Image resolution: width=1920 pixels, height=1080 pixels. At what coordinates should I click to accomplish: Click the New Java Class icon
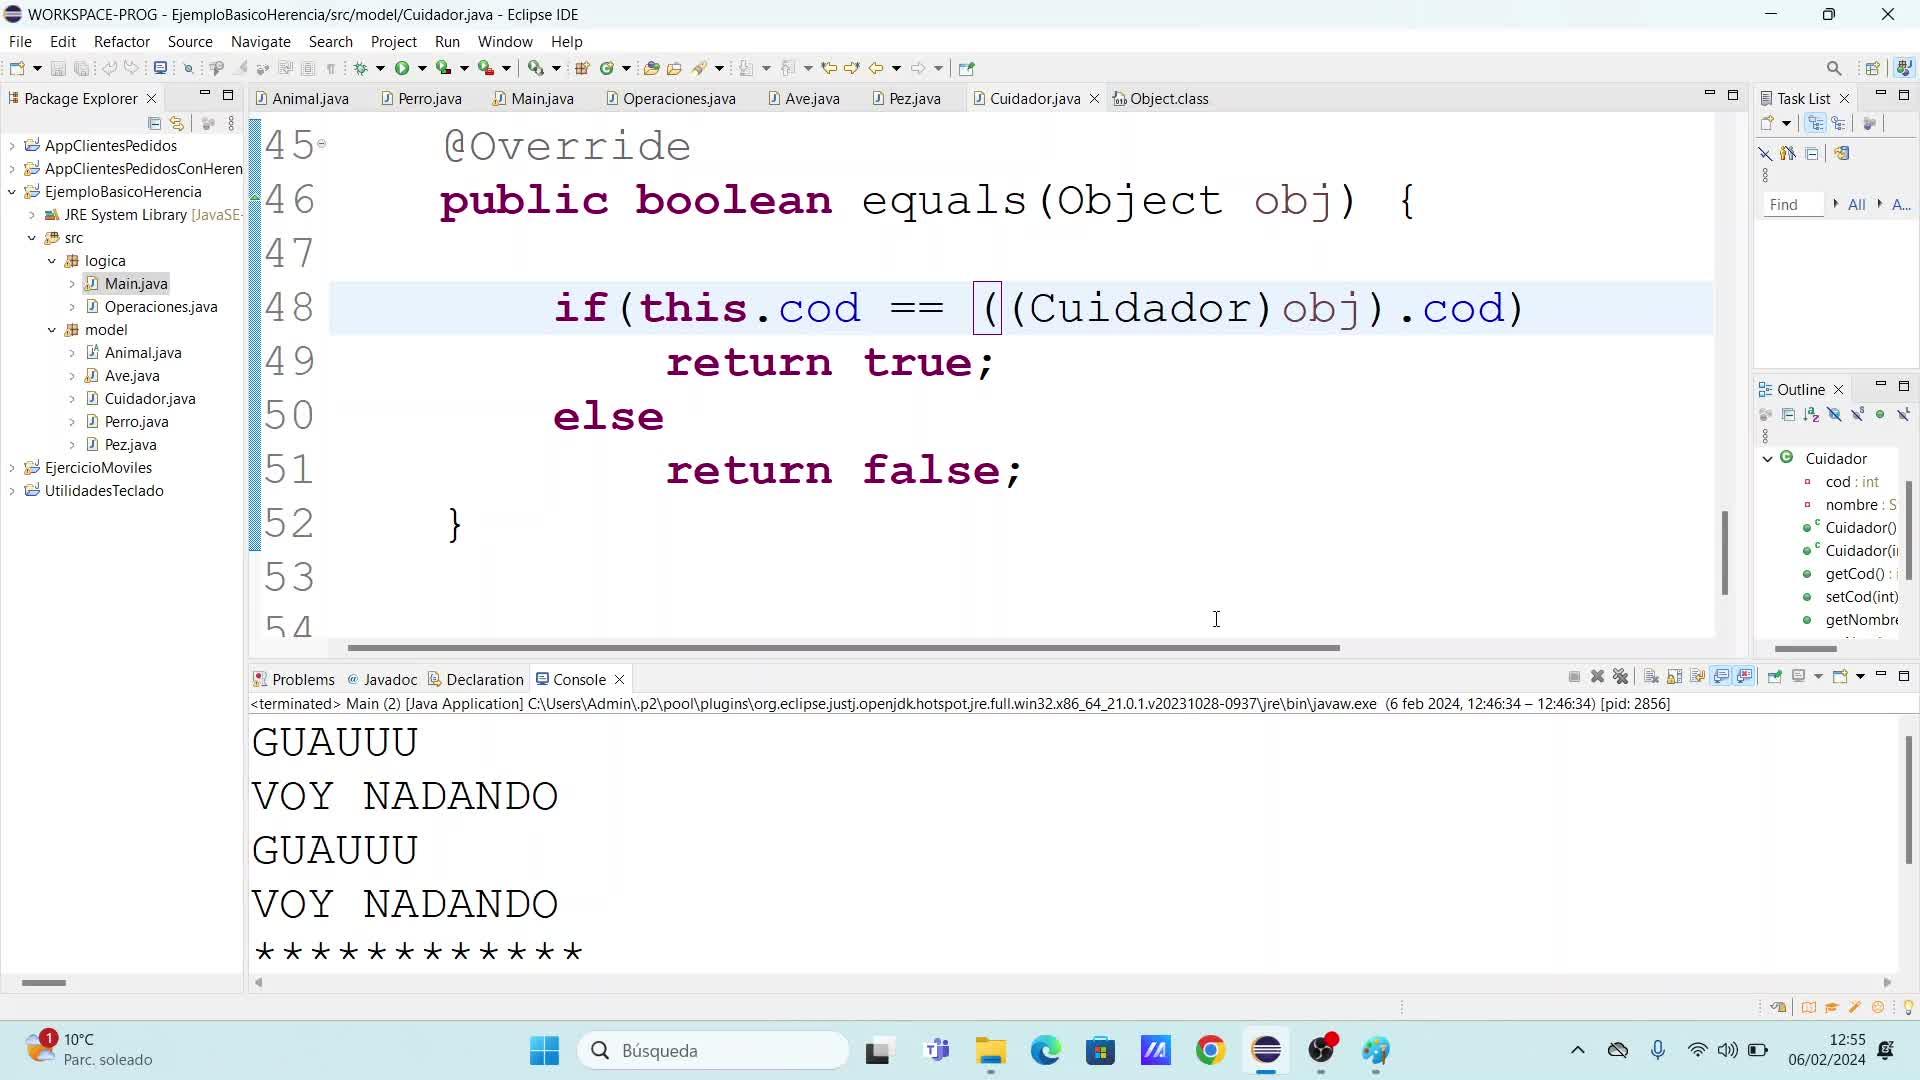click(x=606, y=68)
